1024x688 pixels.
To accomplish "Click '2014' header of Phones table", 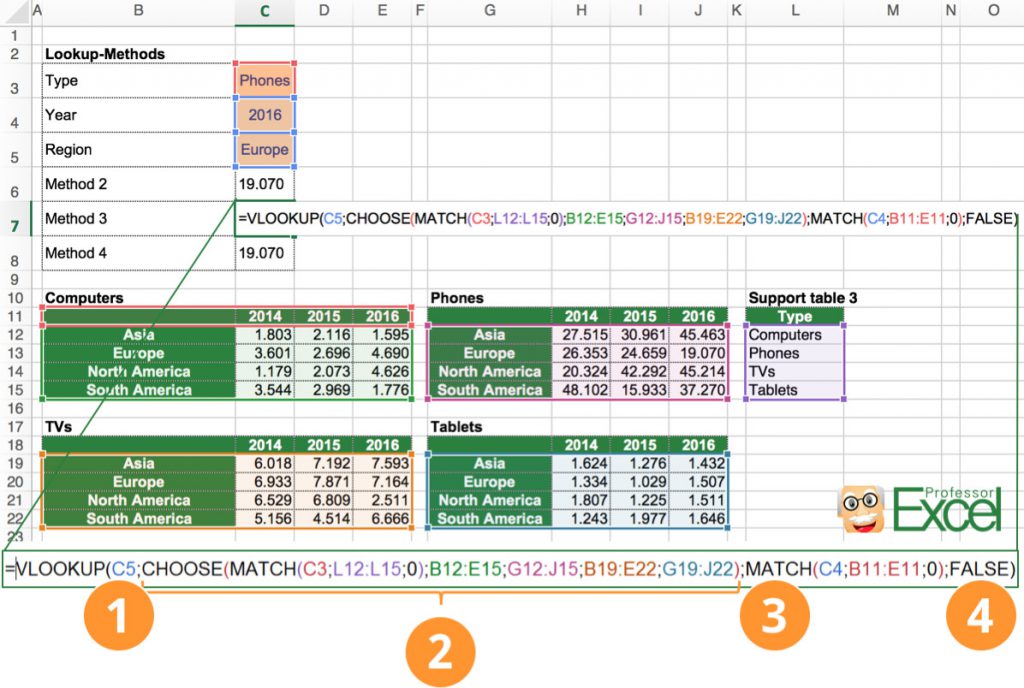I will point(581,317).
